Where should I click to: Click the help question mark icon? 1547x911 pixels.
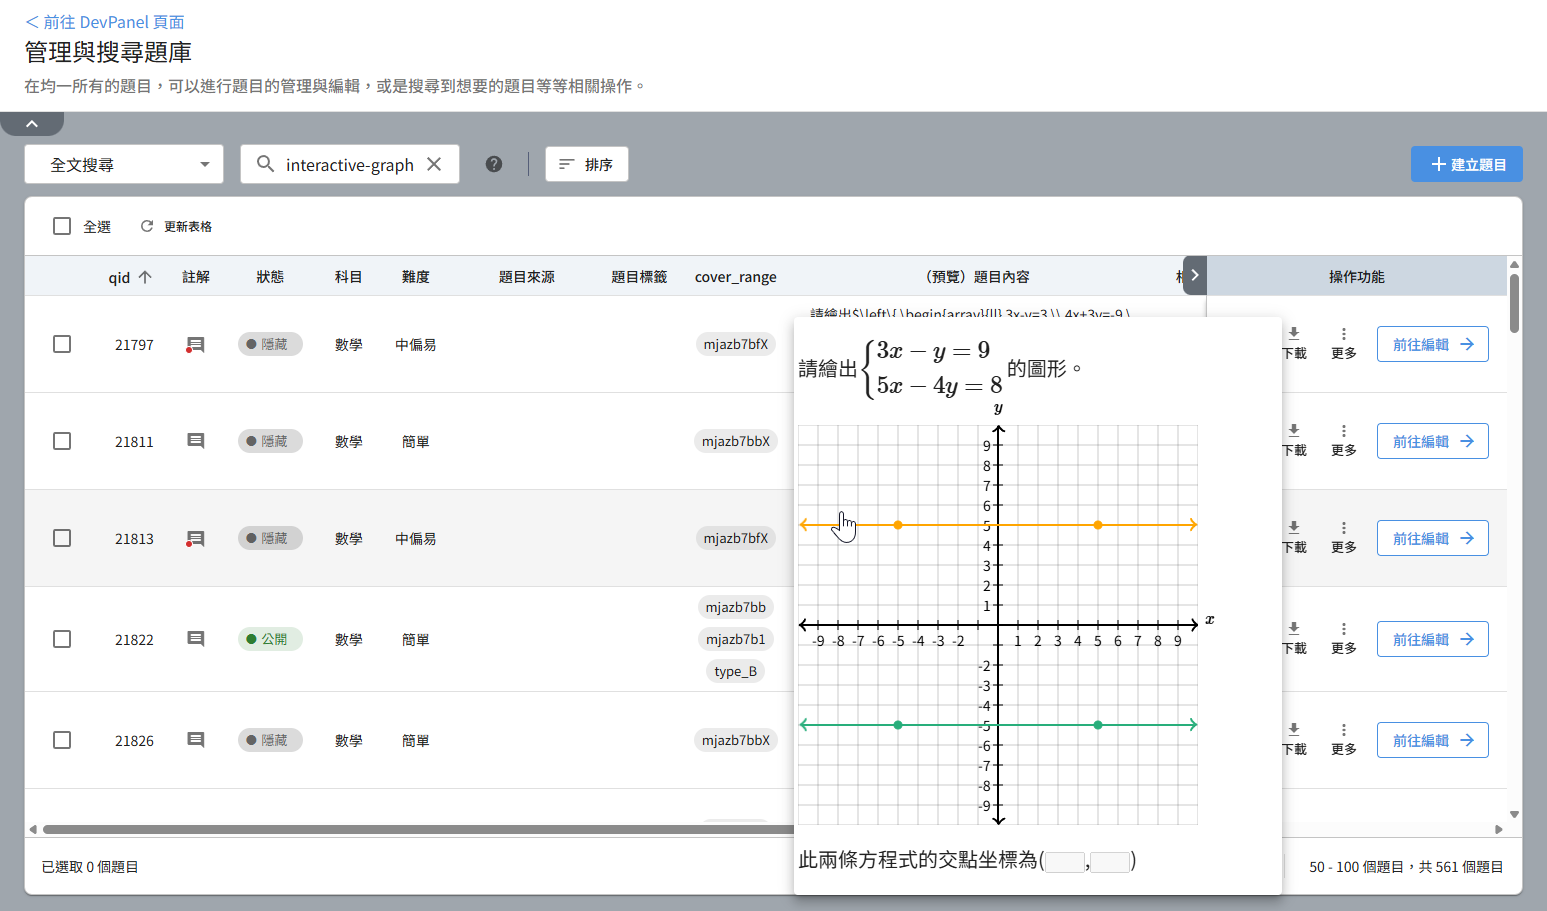[x=494, y=164]
